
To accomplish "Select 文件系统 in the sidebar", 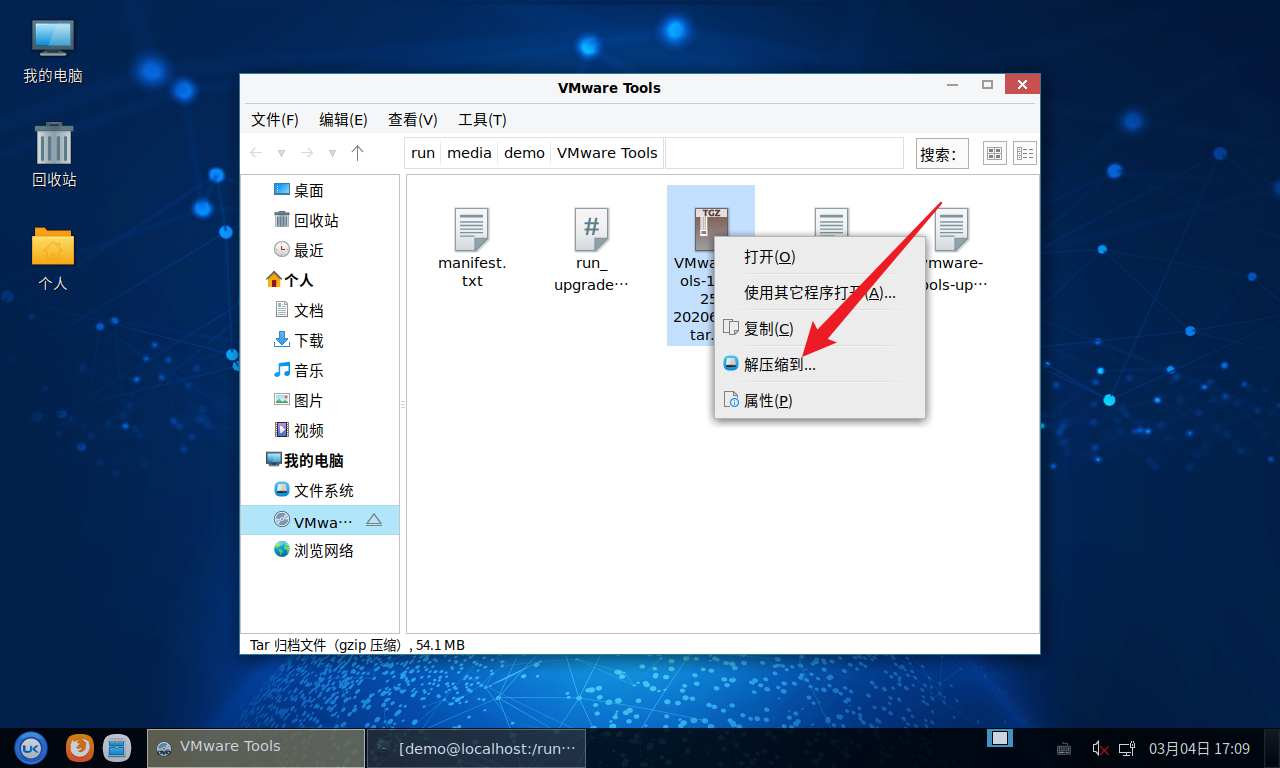I will pos(323,490).
